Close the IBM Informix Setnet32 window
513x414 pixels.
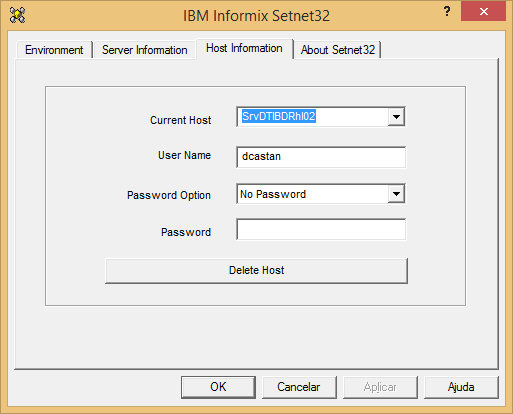point(484,12)
